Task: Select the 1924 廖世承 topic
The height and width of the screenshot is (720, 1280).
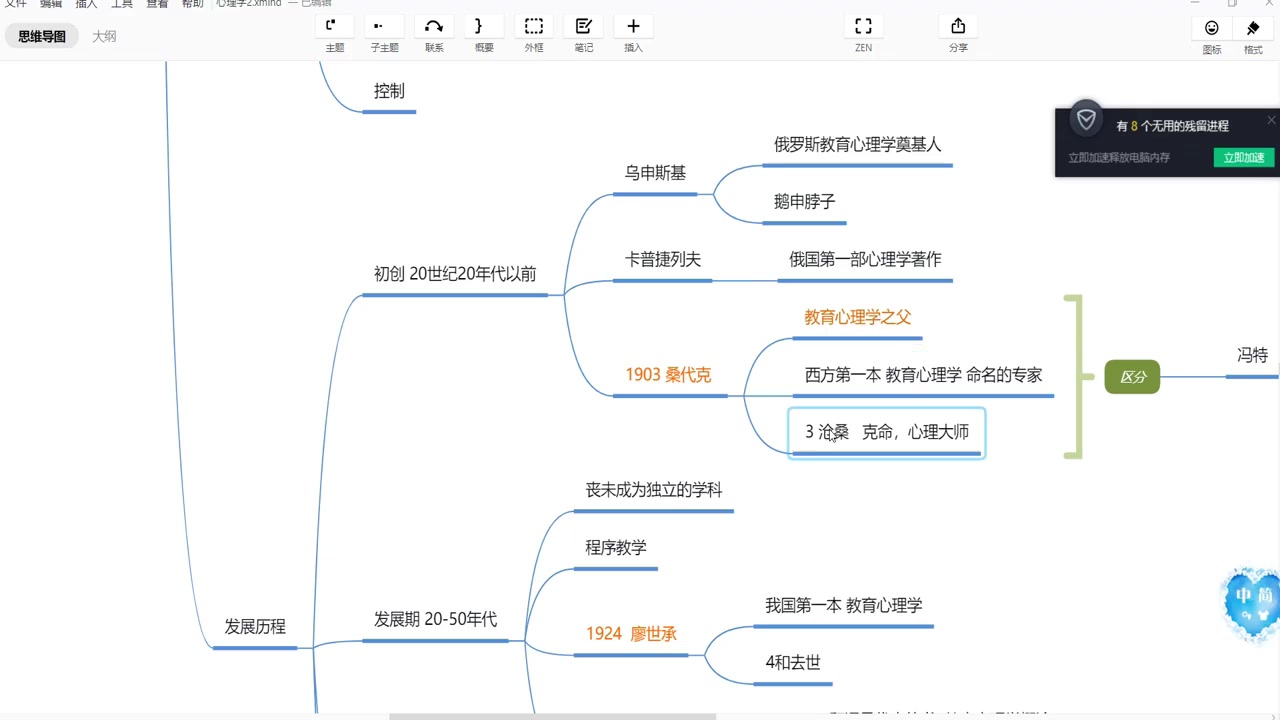Action: click(x=632, y=633)
